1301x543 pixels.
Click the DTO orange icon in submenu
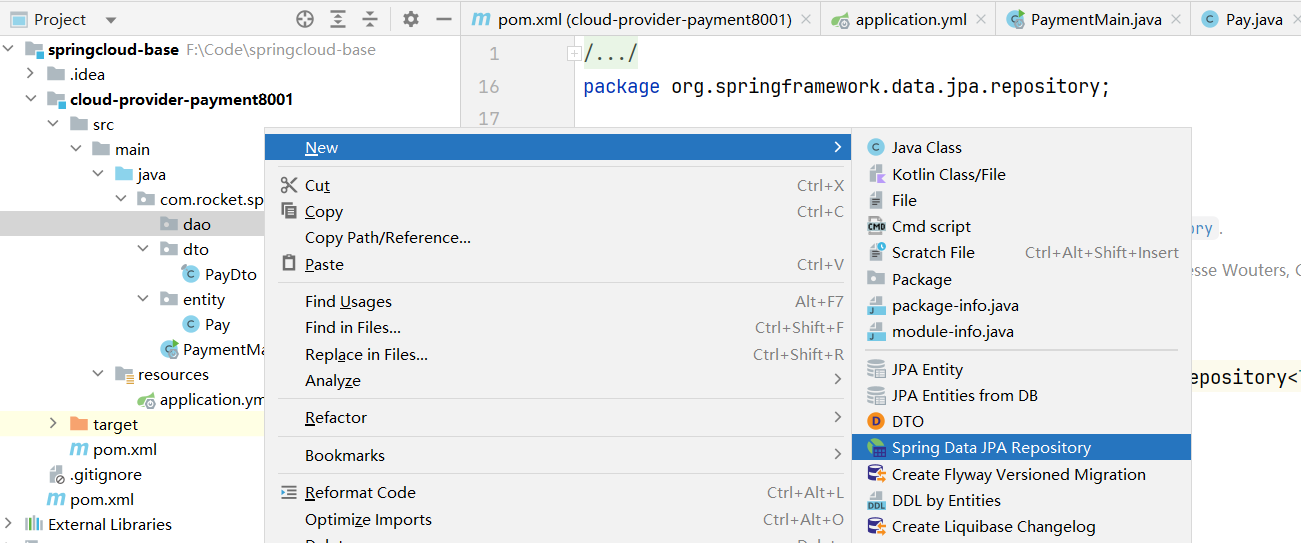point(876,422)
